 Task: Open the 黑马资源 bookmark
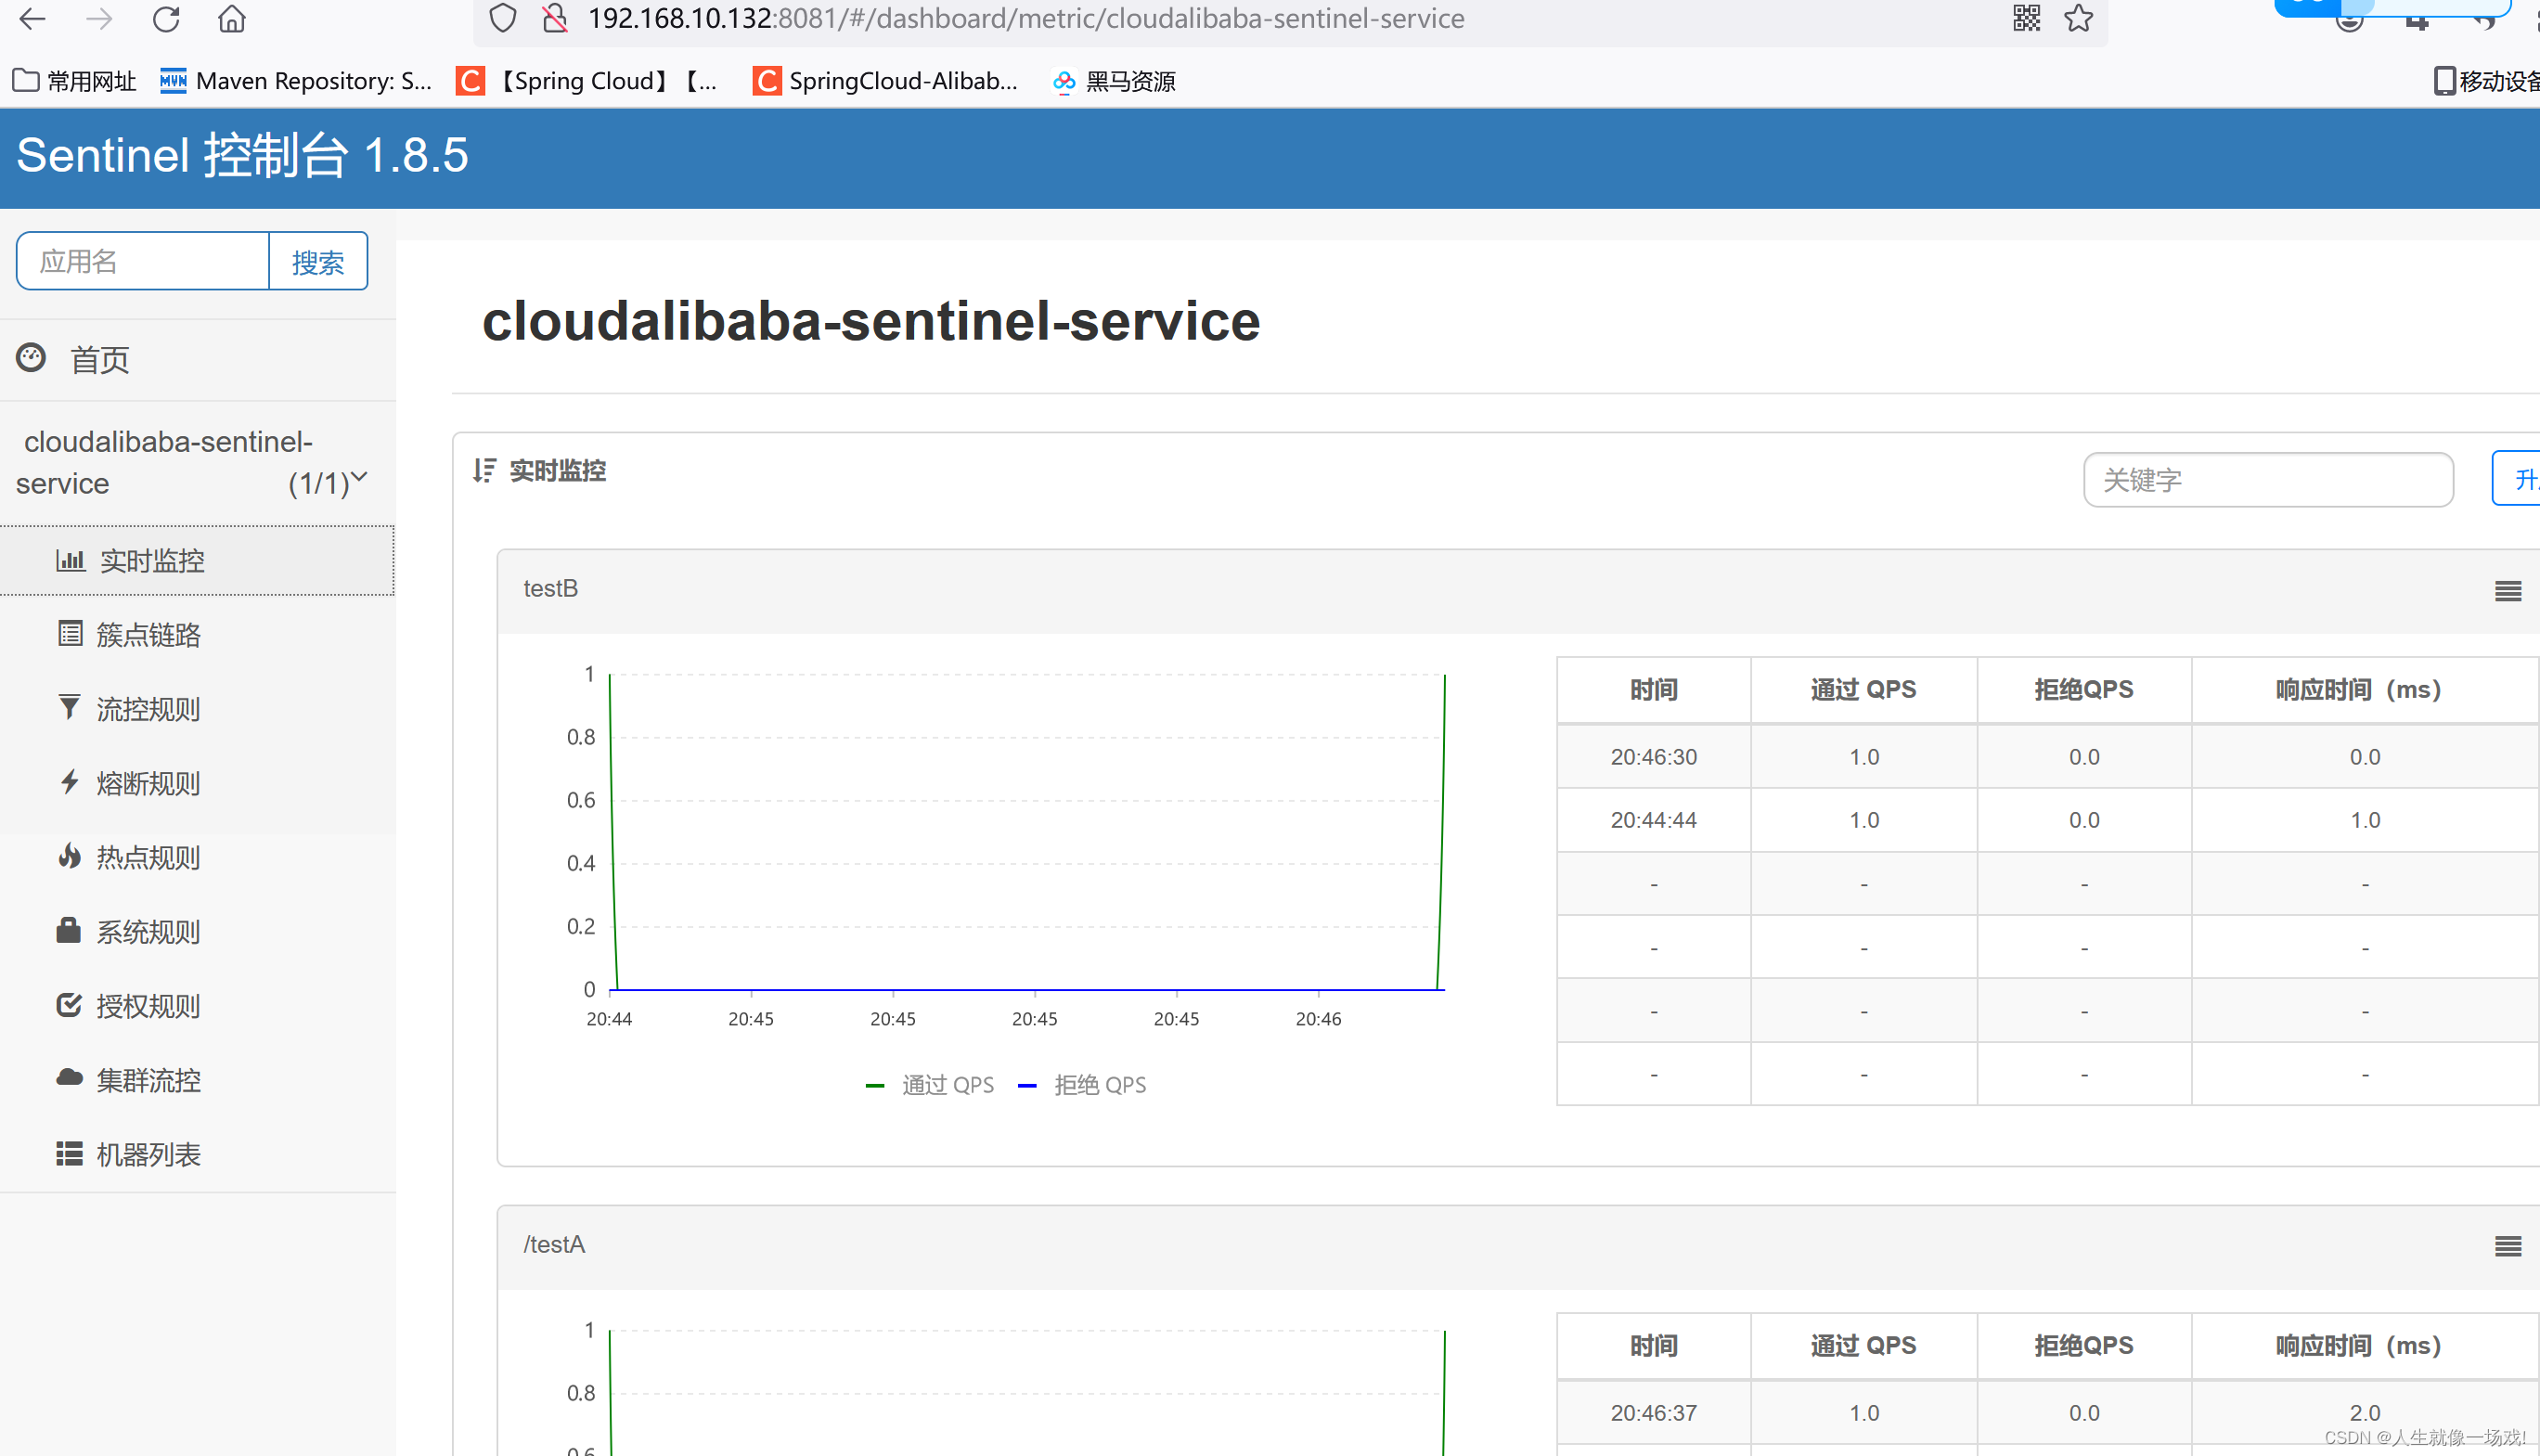tap(1115, 82)
